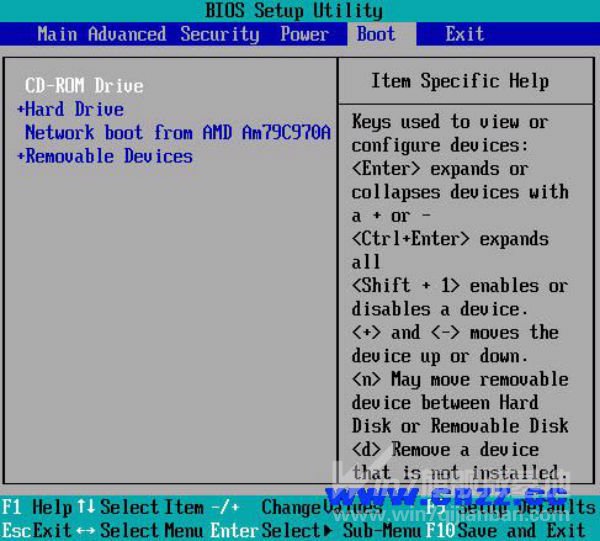
Task: Click the left-right arrow Select Menu icon
Action: pyautogui.click(x=85, y=530)
